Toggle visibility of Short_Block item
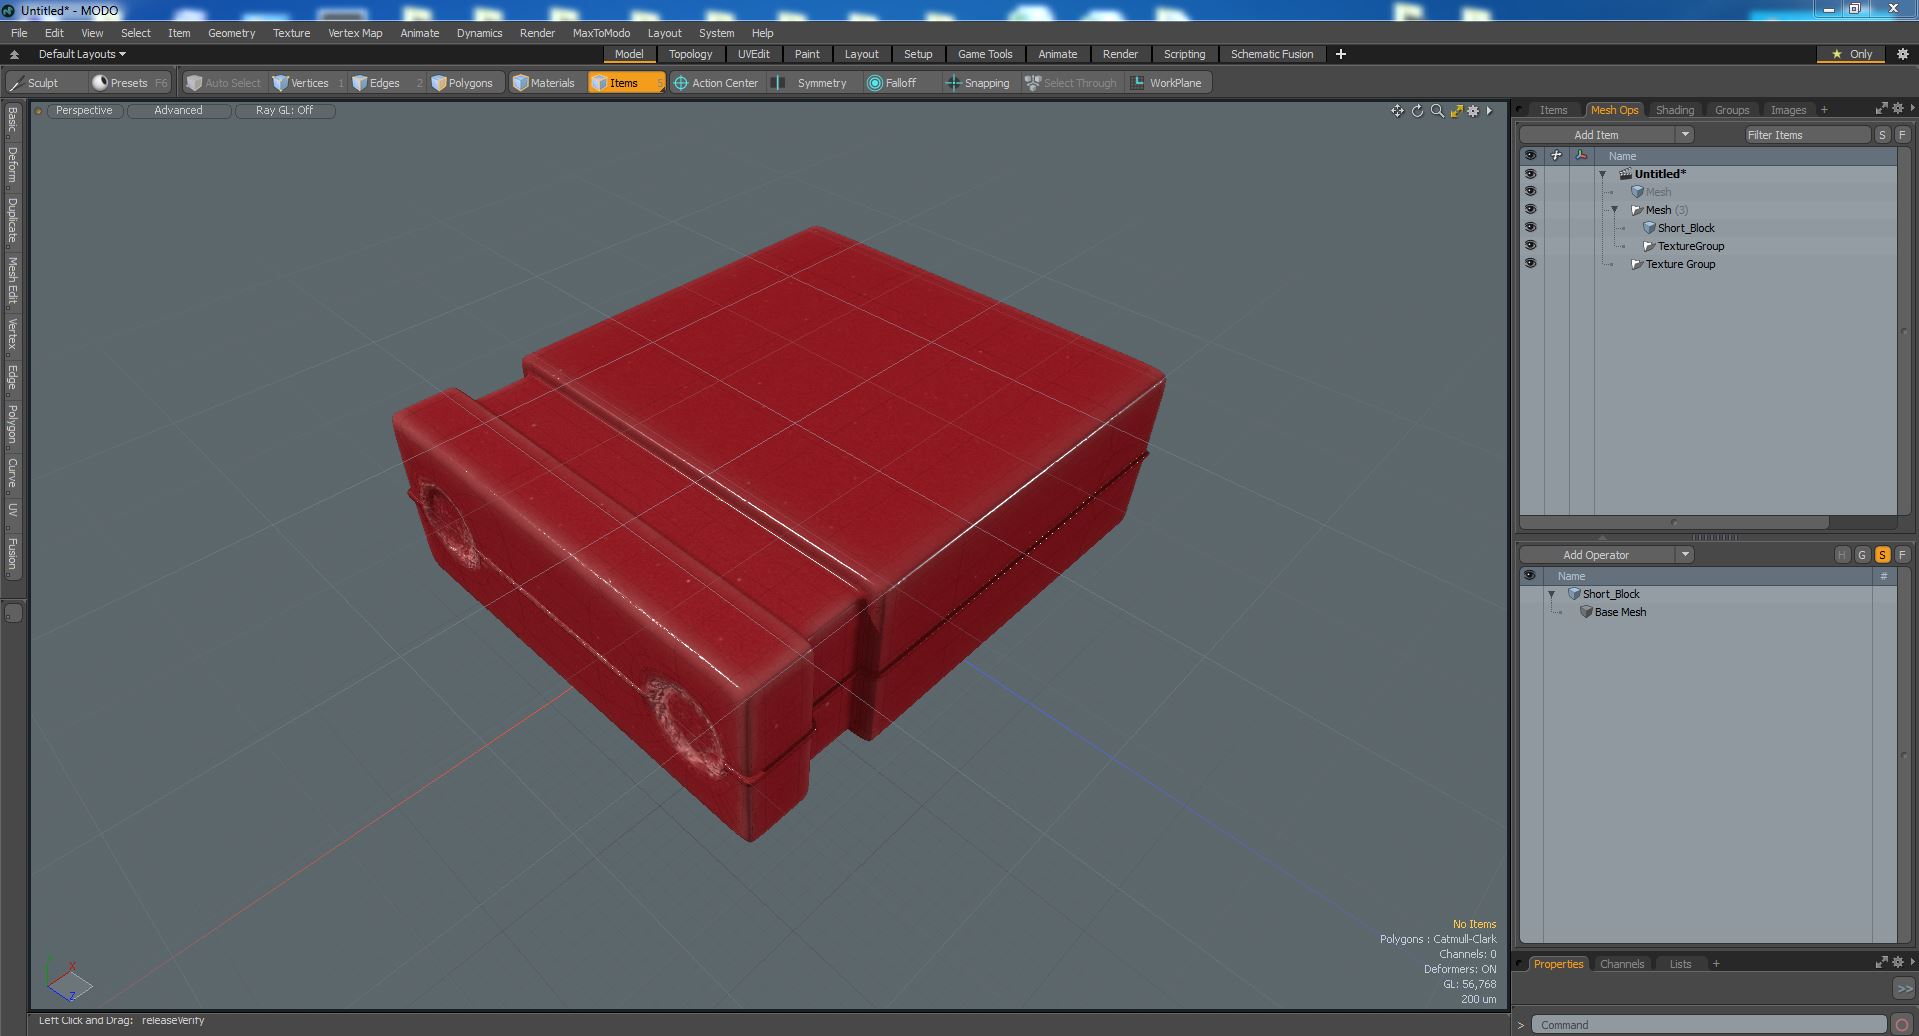1919x1036 pixels. (1530, 228)
